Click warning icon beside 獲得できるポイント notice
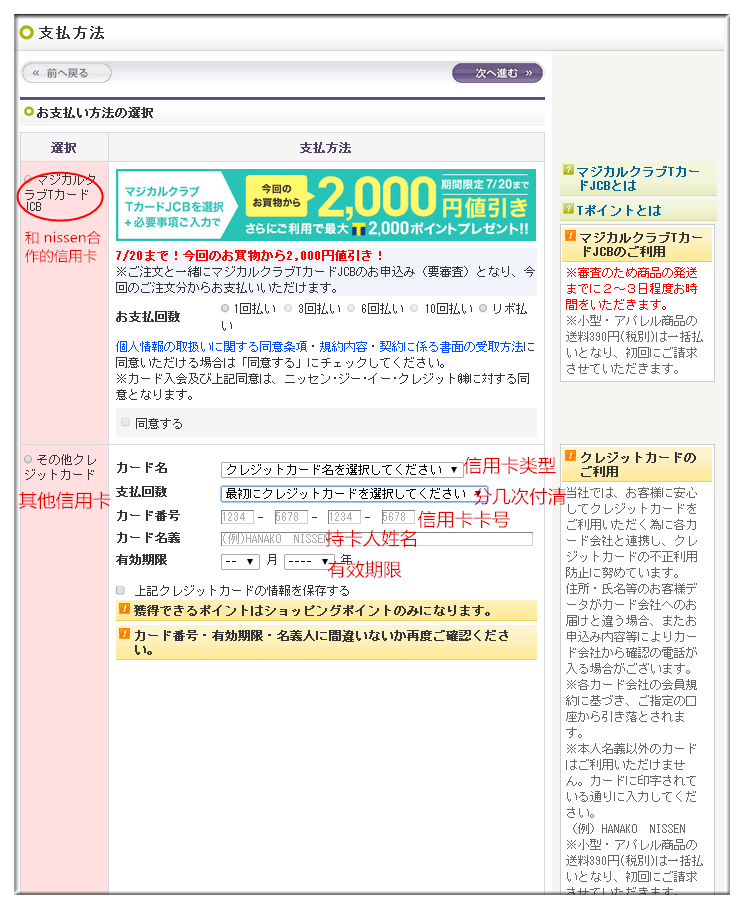The height and width of the screenshot is (909, 744). pos(124,609)
